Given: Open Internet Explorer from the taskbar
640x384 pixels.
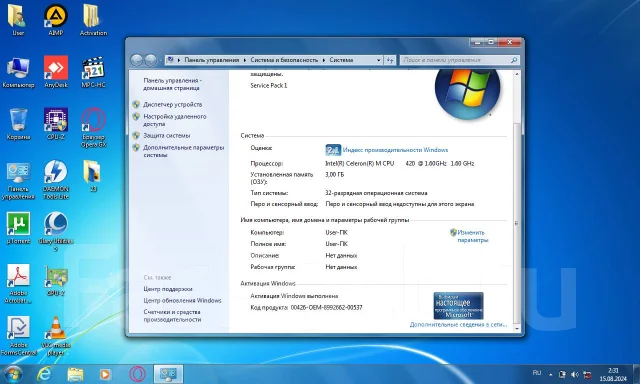Looking at the screenshot, I should pos(44,374).
